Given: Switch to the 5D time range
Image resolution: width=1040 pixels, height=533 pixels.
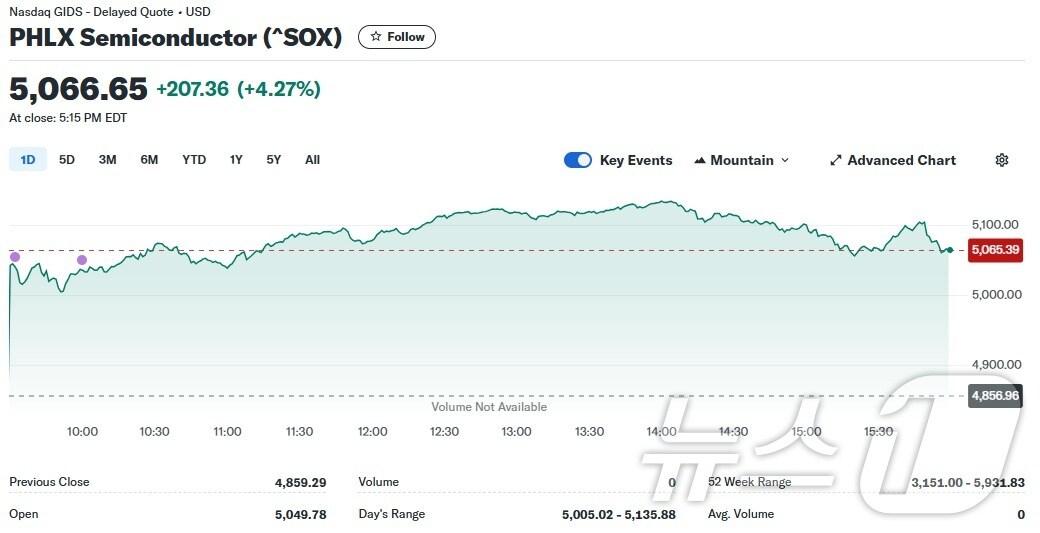Looking at the screenshot, I should pyautogui.click(x=67, y=159).
